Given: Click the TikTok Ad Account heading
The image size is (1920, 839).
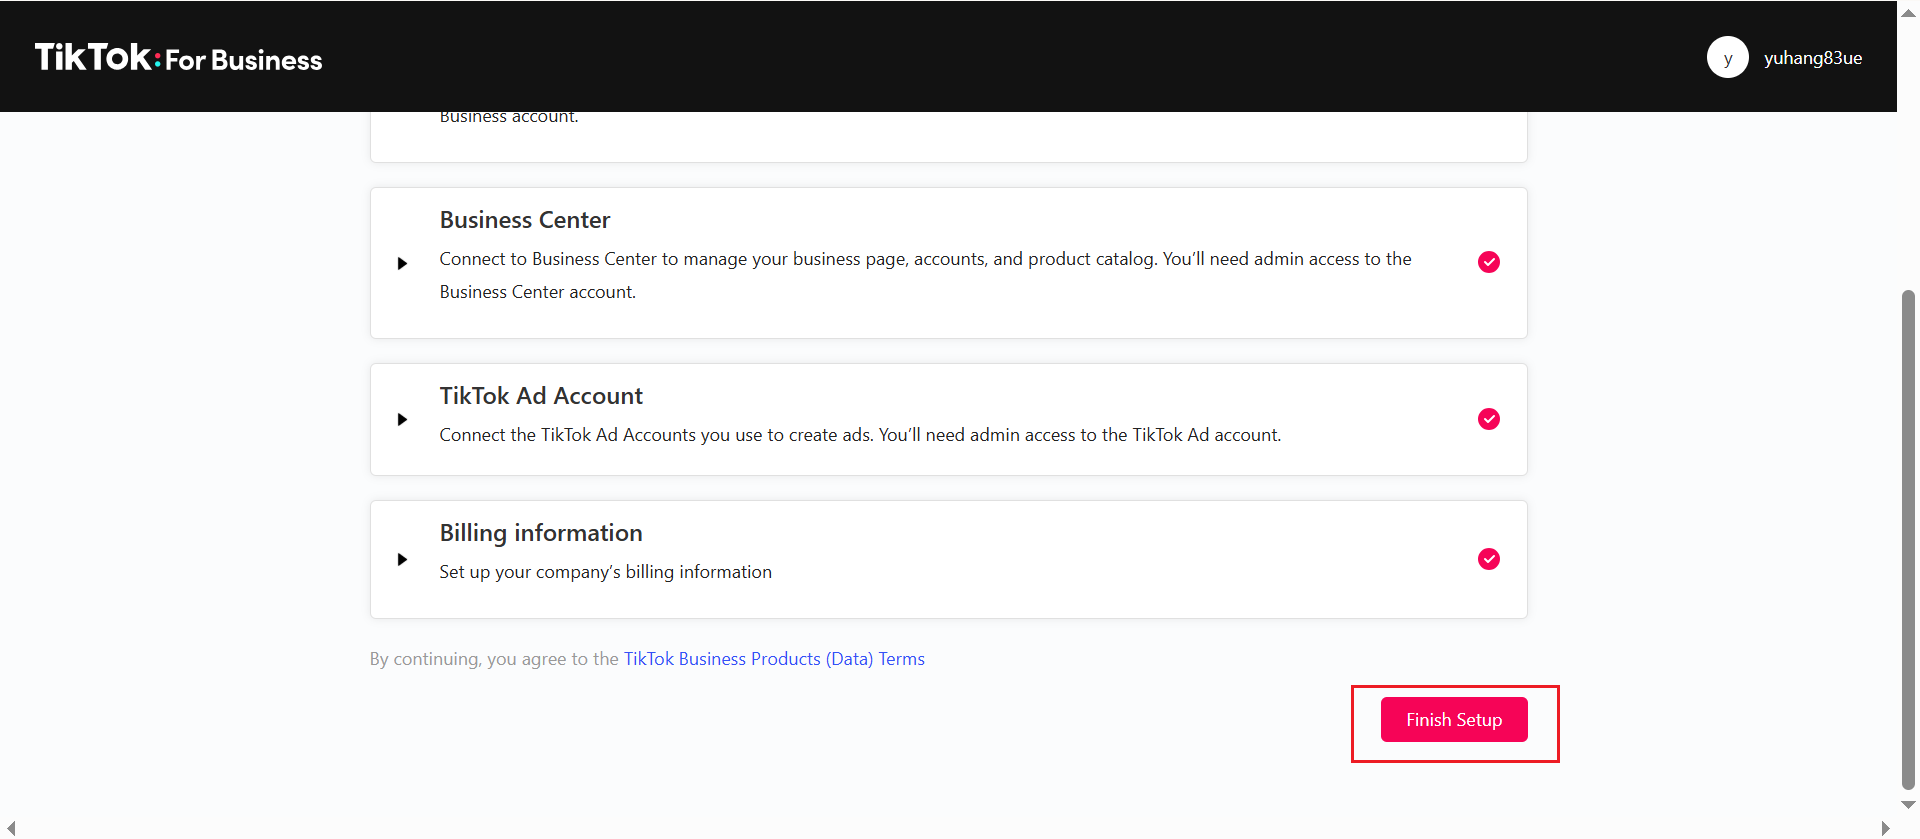Looking at the screenshot, I should pyautogui.click(x=541, y=396).
